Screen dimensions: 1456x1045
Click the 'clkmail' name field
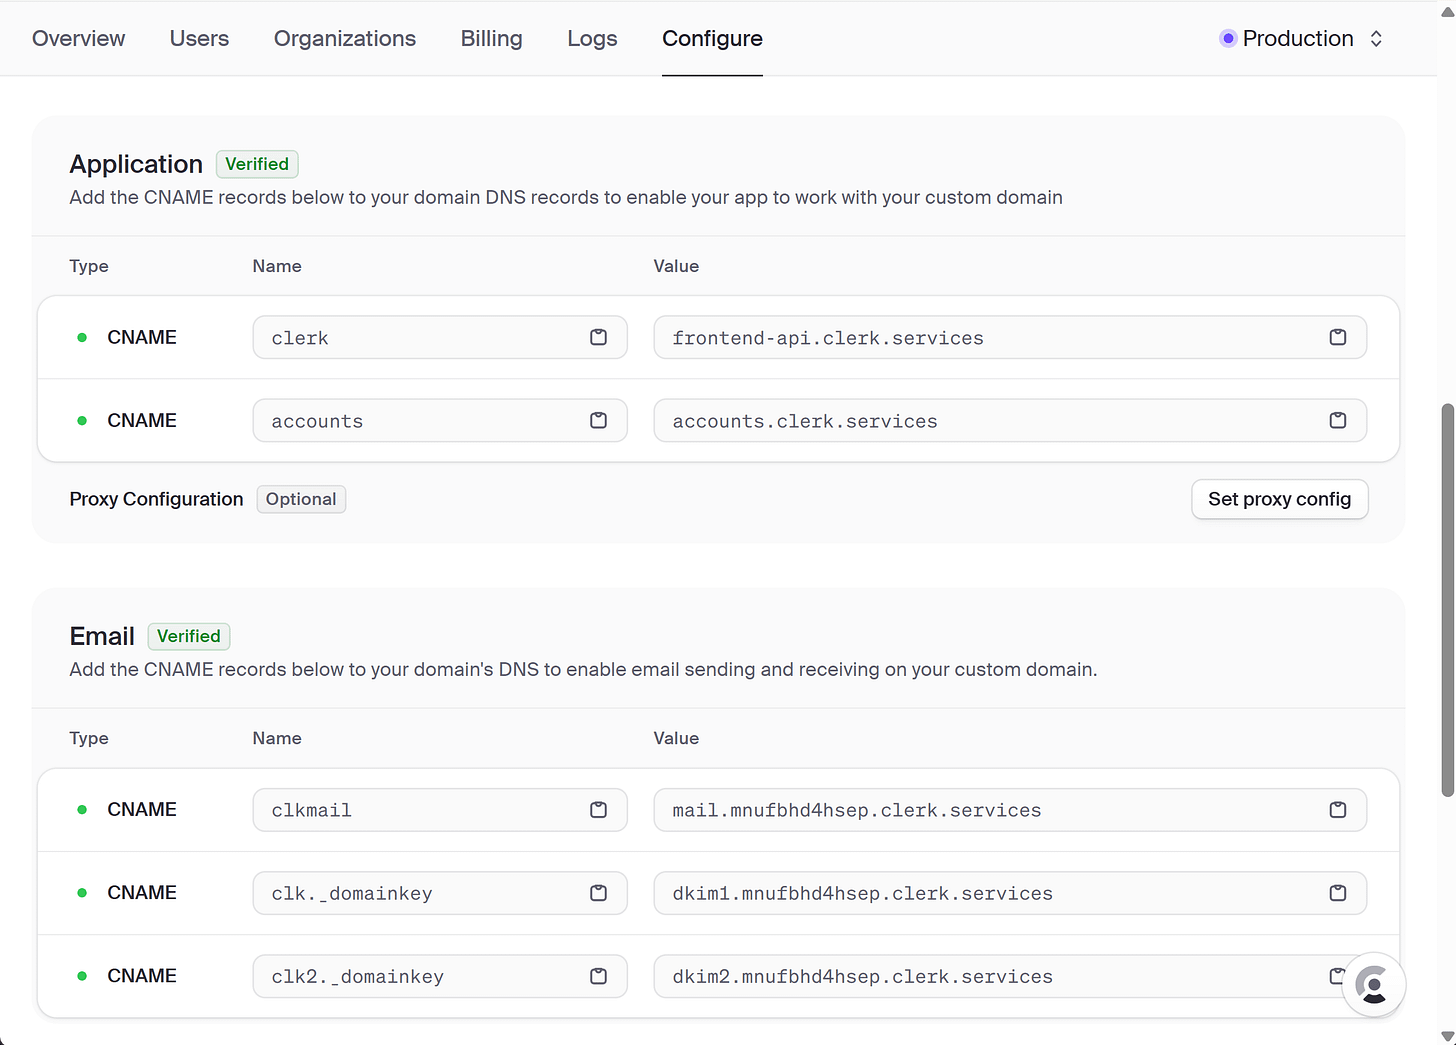pos(440,809)
